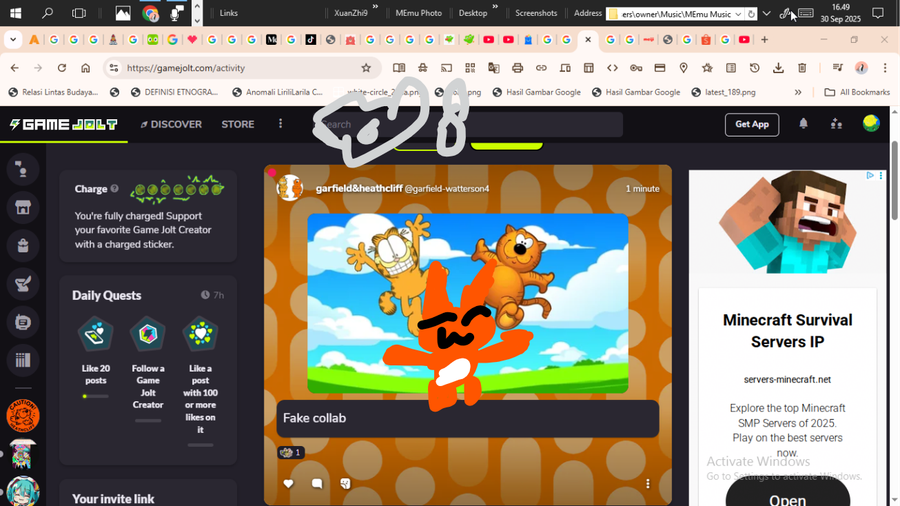Open Chrome three-dot menu
Image resolution: width=900 pixels, height=506 pixels.
coord(885,68)
